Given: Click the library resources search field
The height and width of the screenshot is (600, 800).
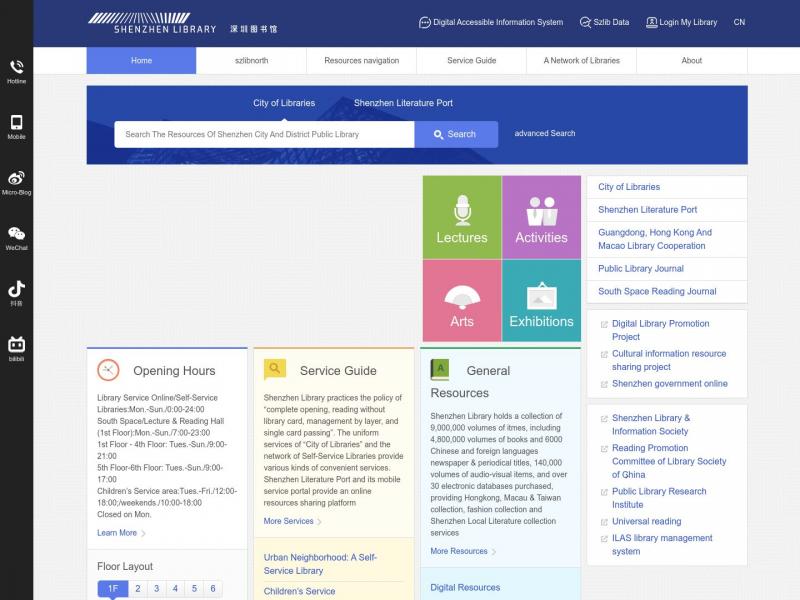Looking at the screenshot, I should pyautogui.click(x=264, y=135).
